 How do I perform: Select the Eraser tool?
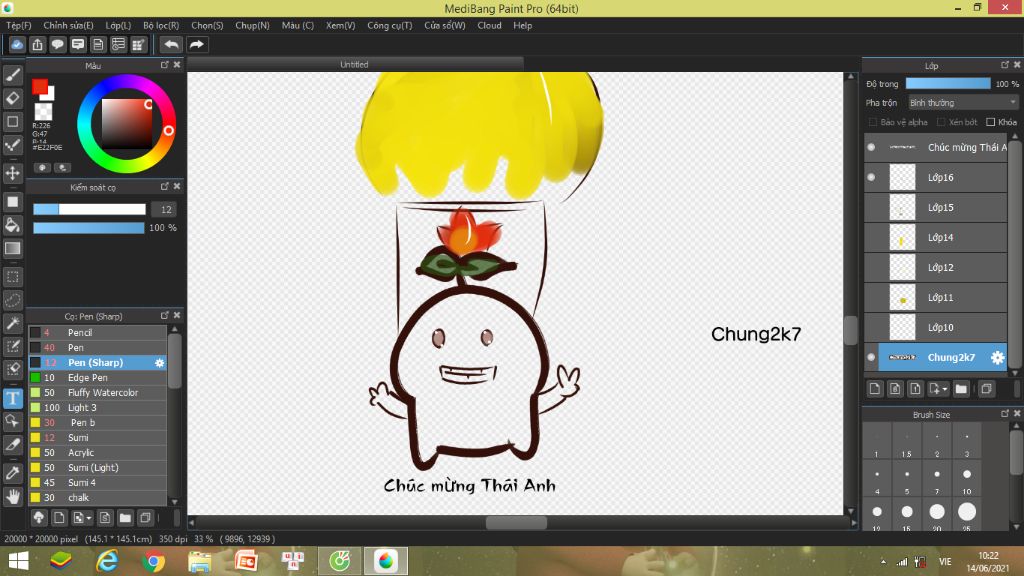[x=12, y=99]
